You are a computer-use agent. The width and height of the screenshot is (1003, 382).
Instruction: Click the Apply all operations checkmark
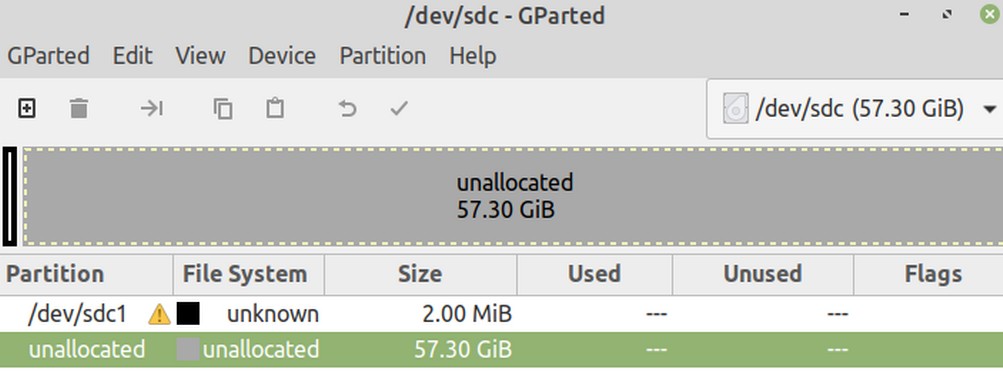[399, 109]
